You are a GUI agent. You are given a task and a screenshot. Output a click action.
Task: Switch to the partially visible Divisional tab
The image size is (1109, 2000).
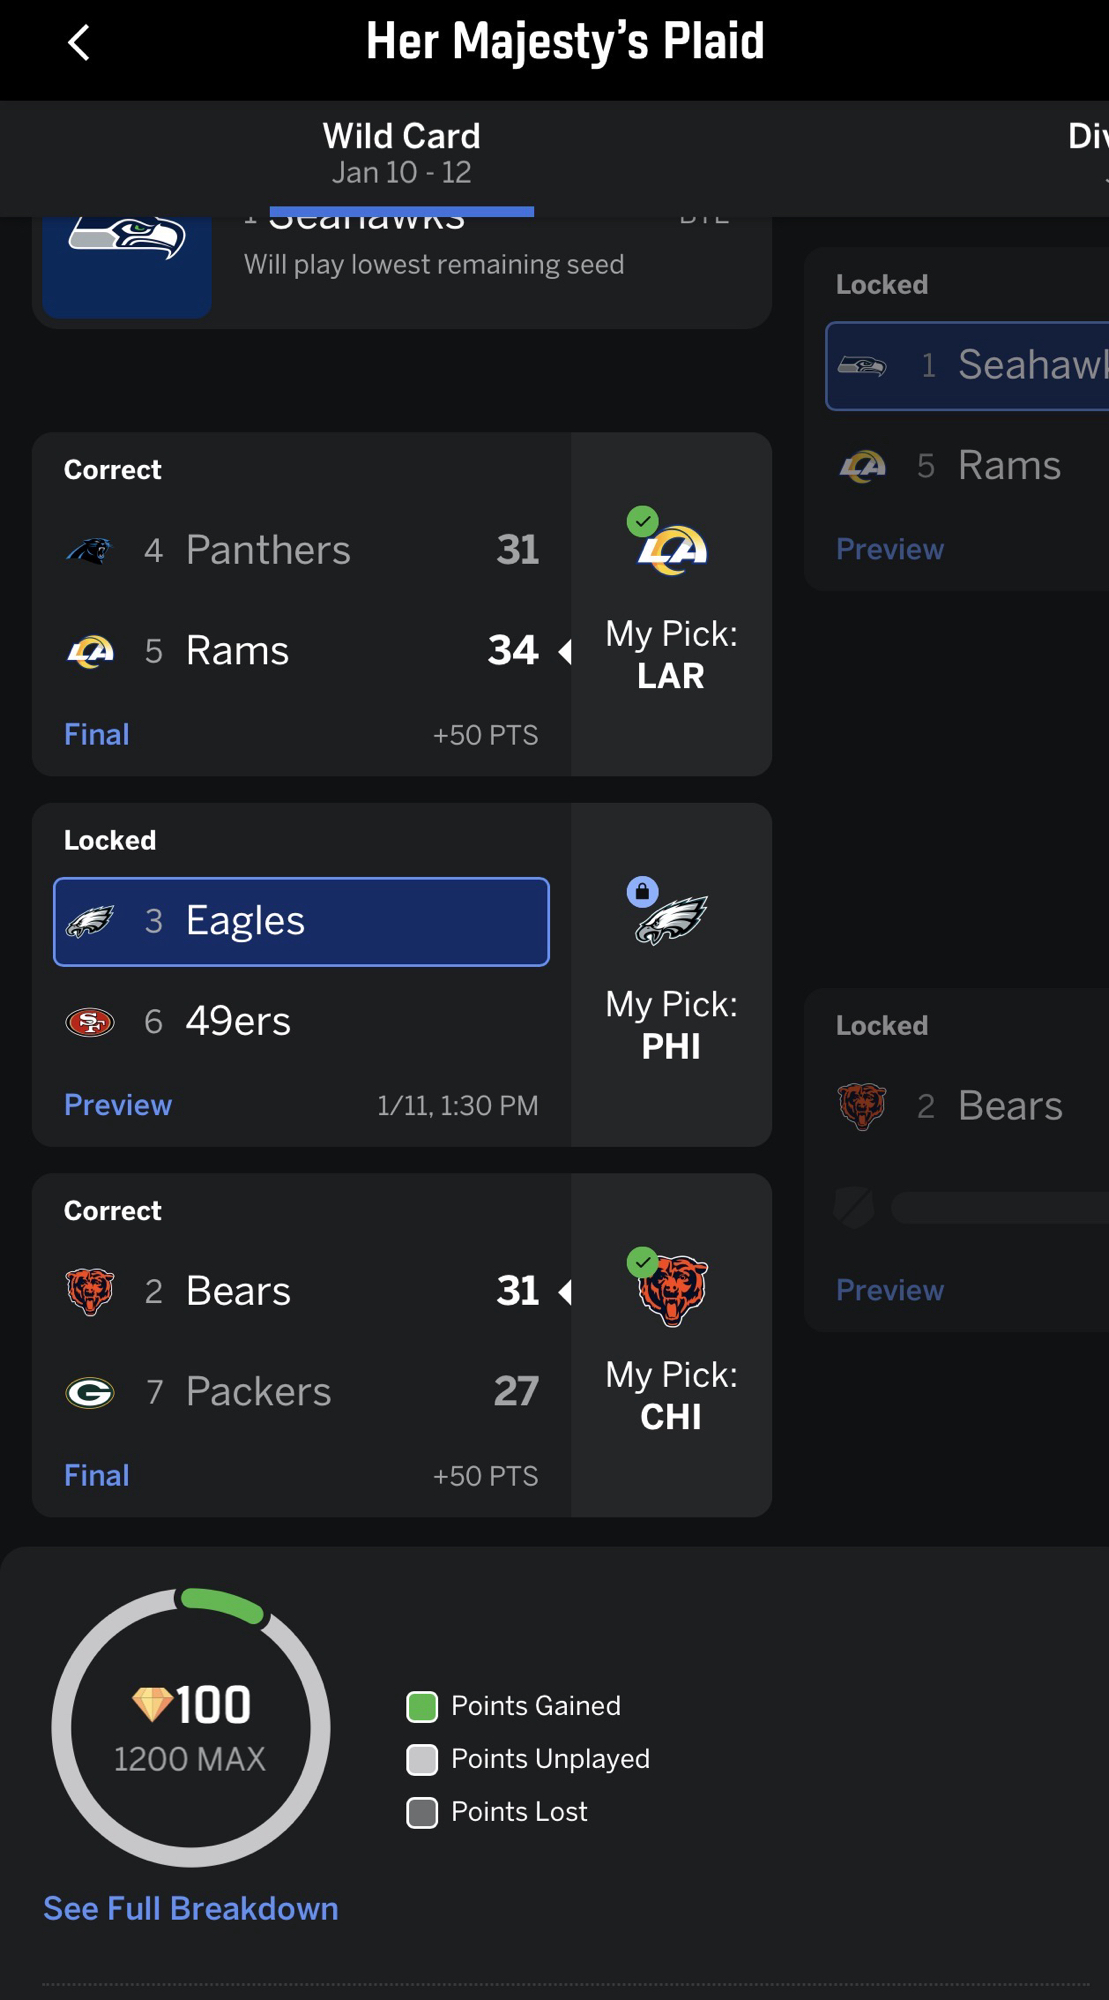pyautogui.click(x=1088, y=140)
